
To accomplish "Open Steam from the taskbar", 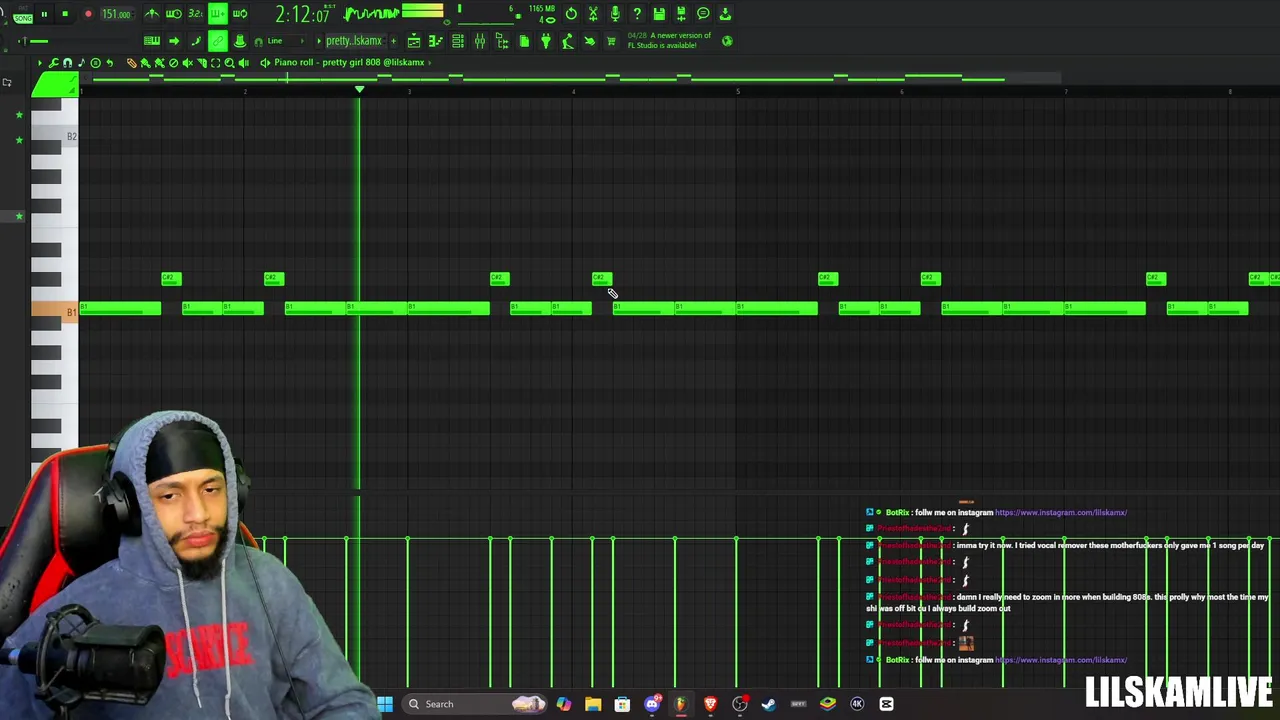I will pyautogui.click(x=768, y=704).
